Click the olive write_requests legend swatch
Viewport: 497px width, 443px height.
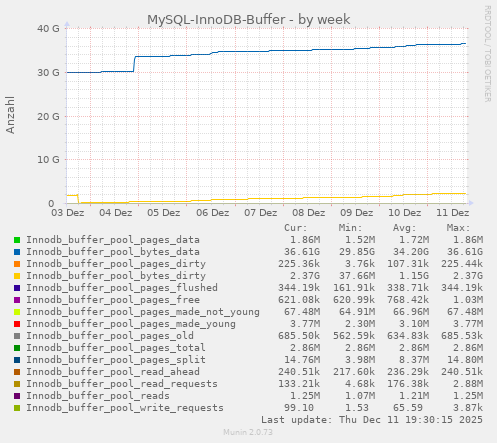(17, 408)
